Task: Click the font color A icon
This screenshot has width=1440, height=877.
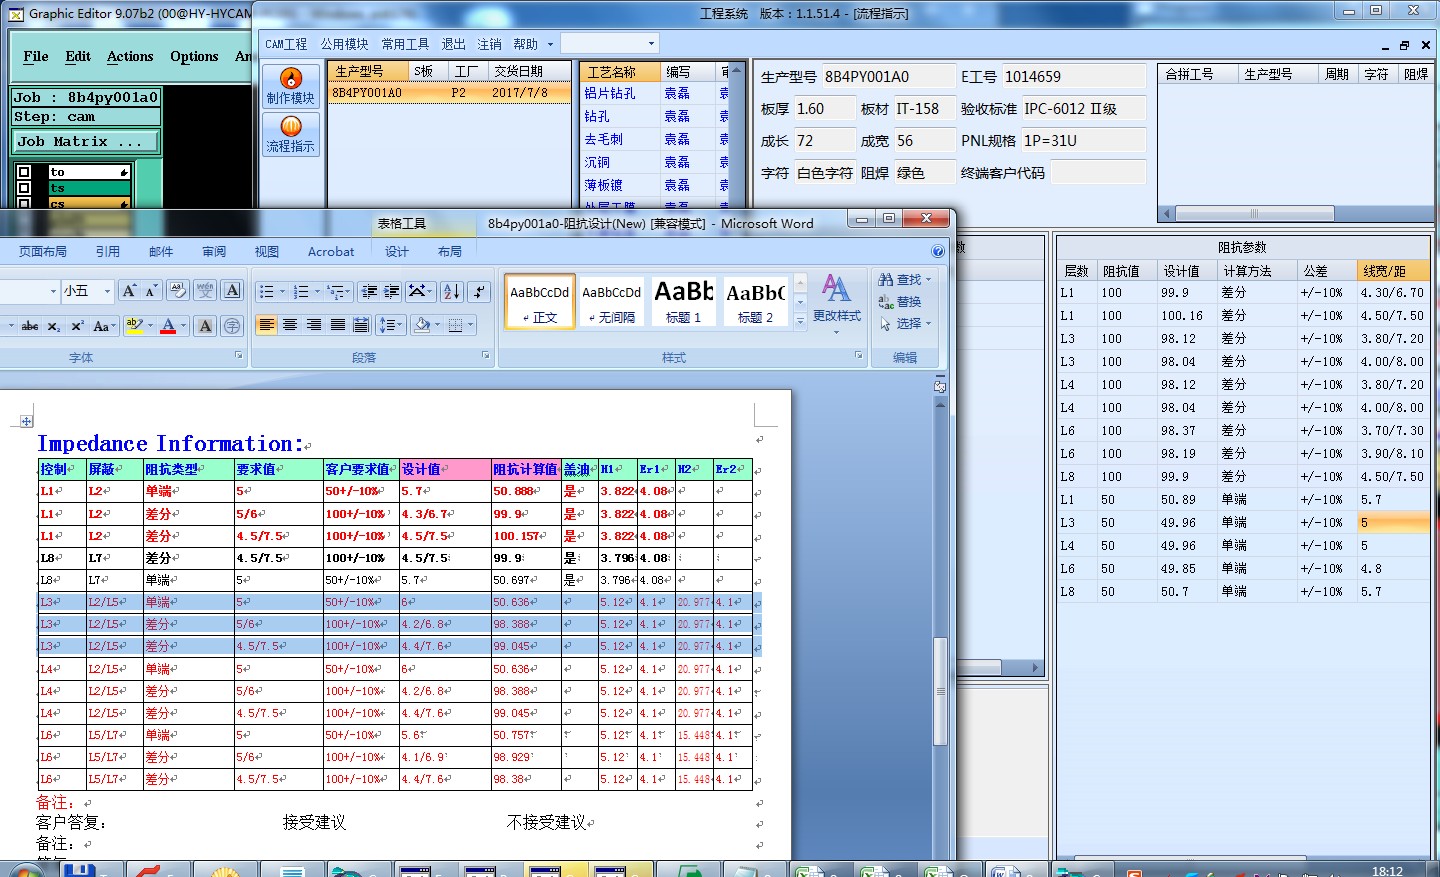Action: point(168,326)
